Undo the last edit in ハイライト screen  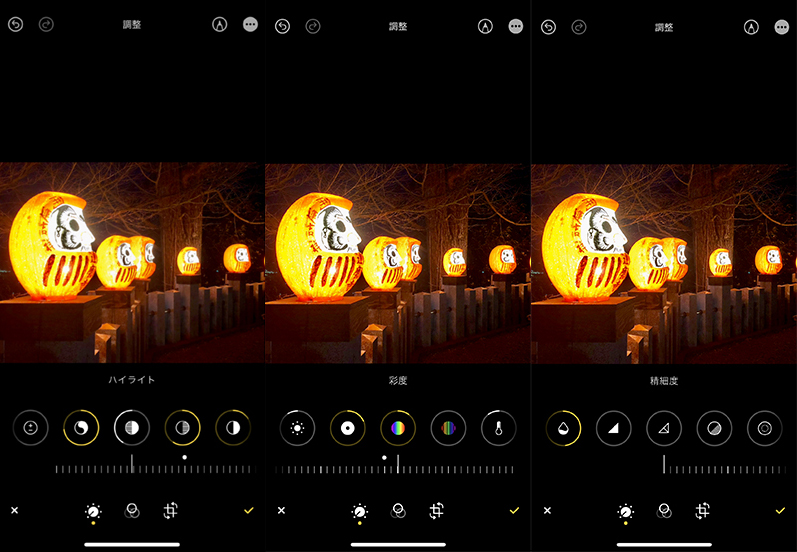pos(16,24)
